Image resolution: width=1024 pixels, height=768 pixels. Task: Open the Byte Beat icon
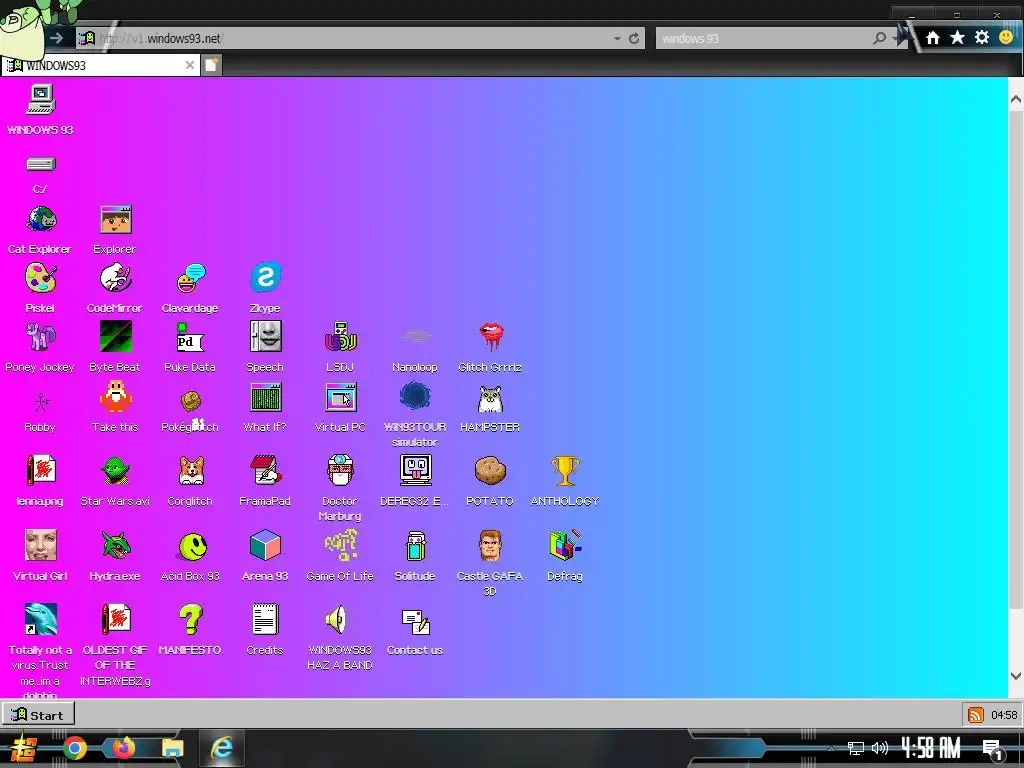click(116, 337)
